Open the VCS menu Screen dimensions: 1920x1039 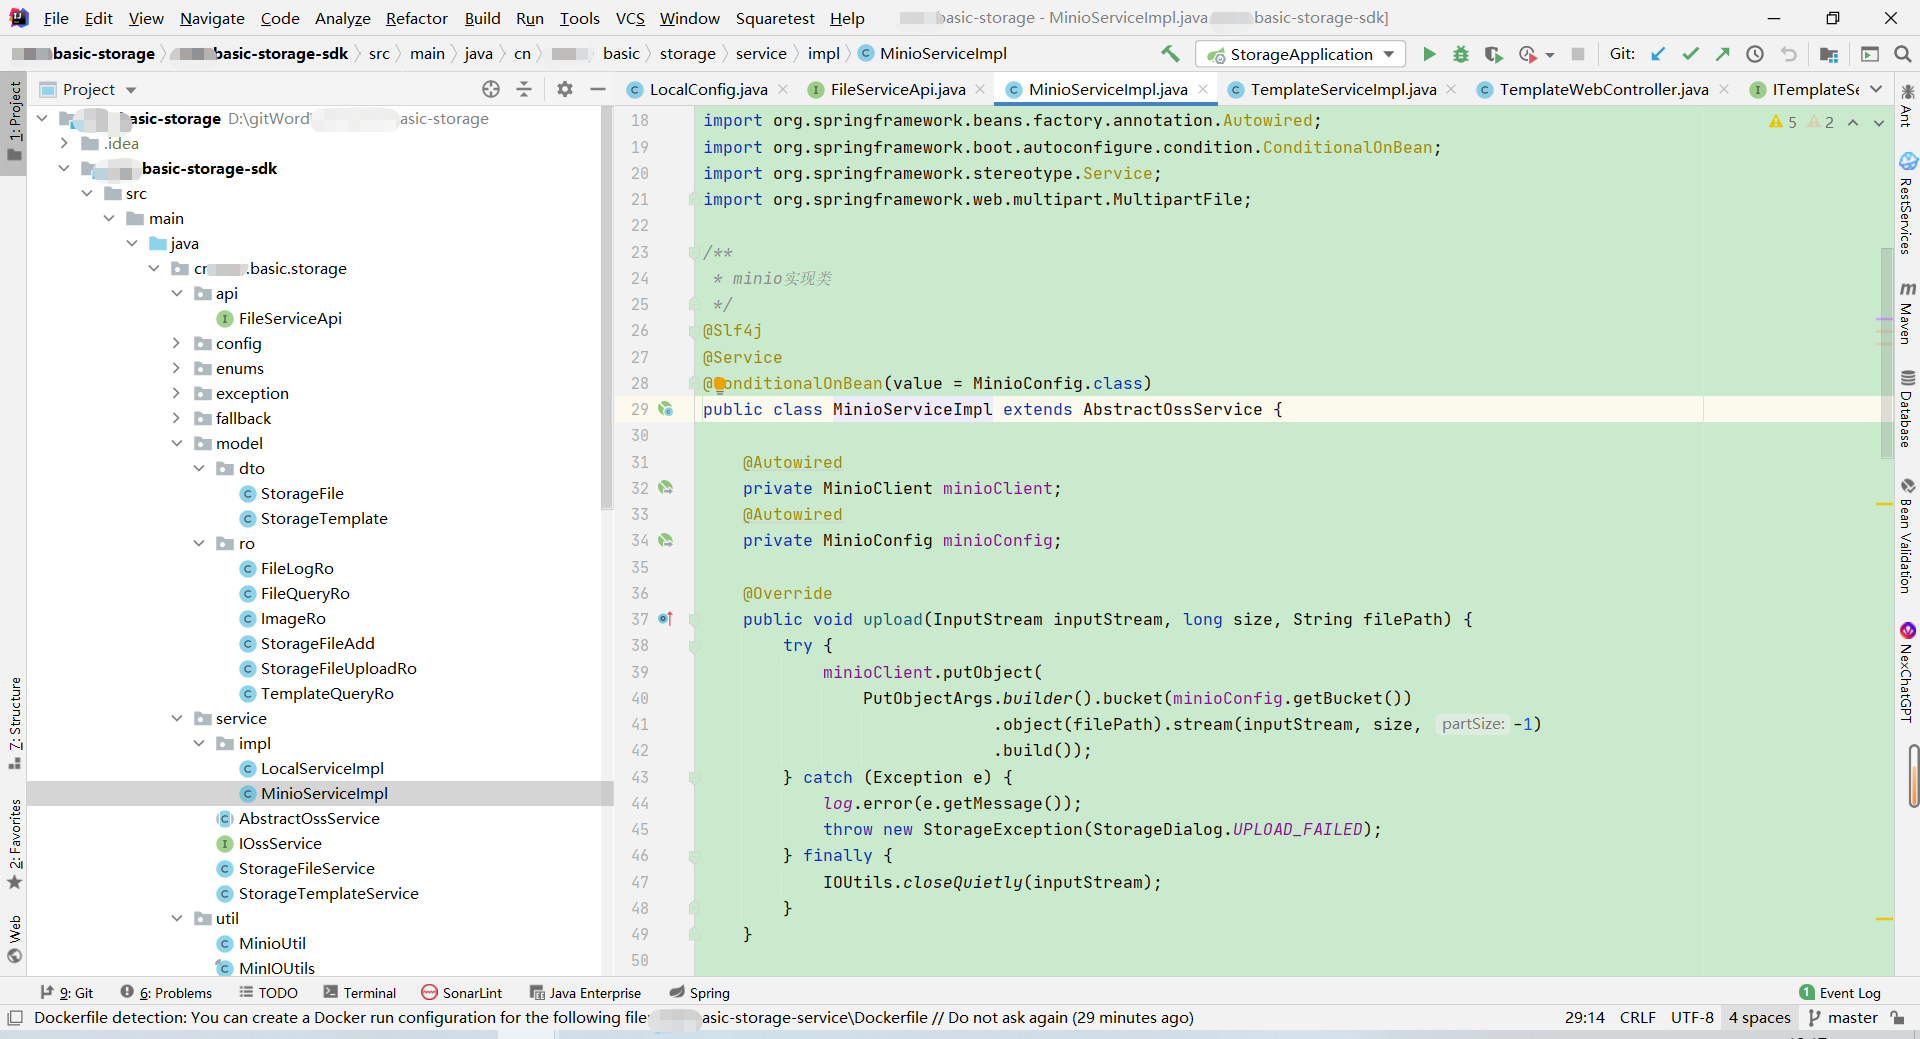click(x=630, y=18)
